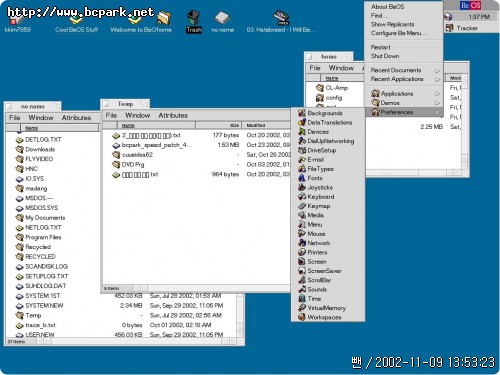500x375 pixels.
Task: Open the Network preference
Action: [x=328, y=243]
